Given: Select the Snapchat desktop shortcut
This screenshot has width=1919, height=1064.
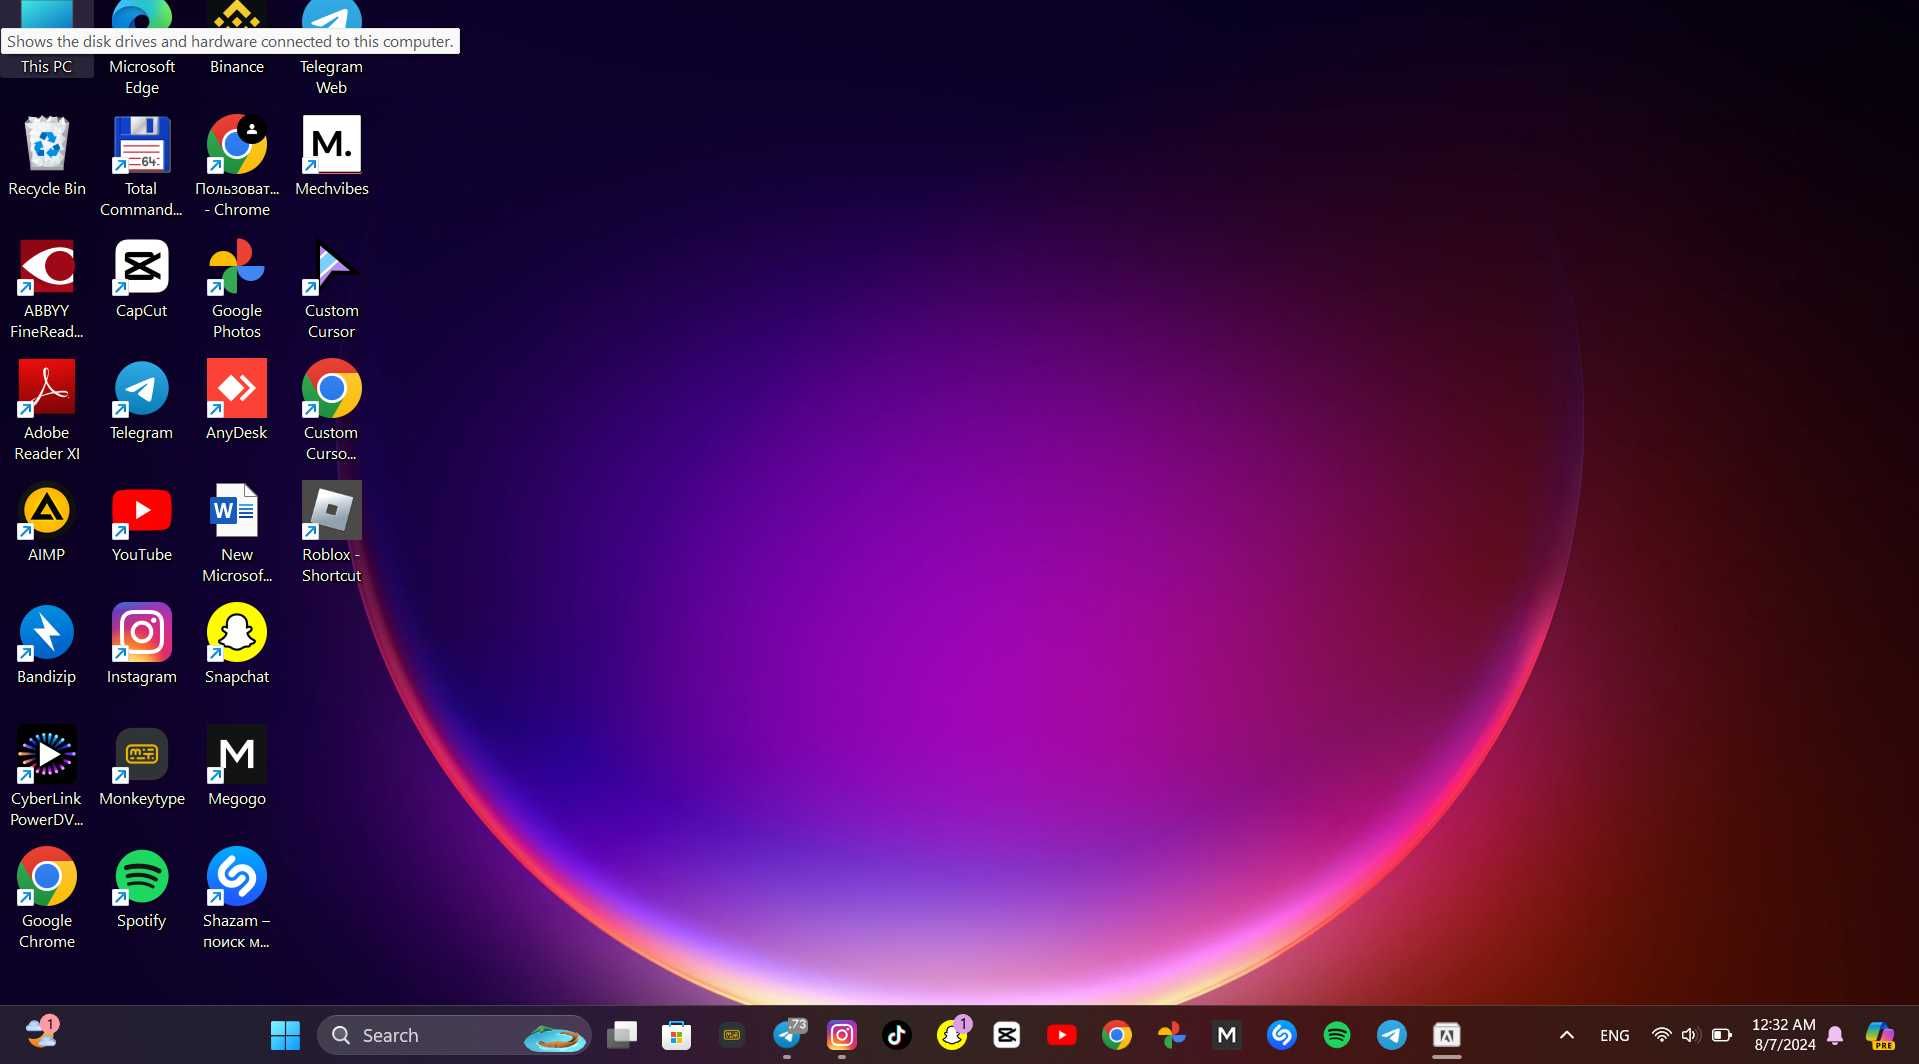Looking at the screenshot, I should 237,644.
